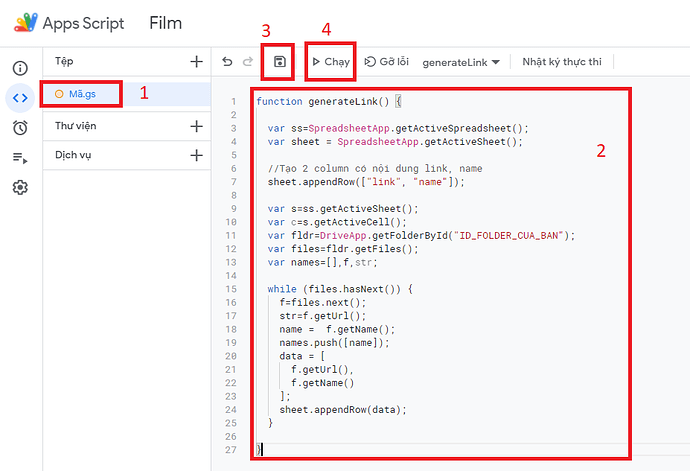Screen dimensions: 690x471
Task: Select the Editor code brackets icon
Action: click(x=20, y=97)
